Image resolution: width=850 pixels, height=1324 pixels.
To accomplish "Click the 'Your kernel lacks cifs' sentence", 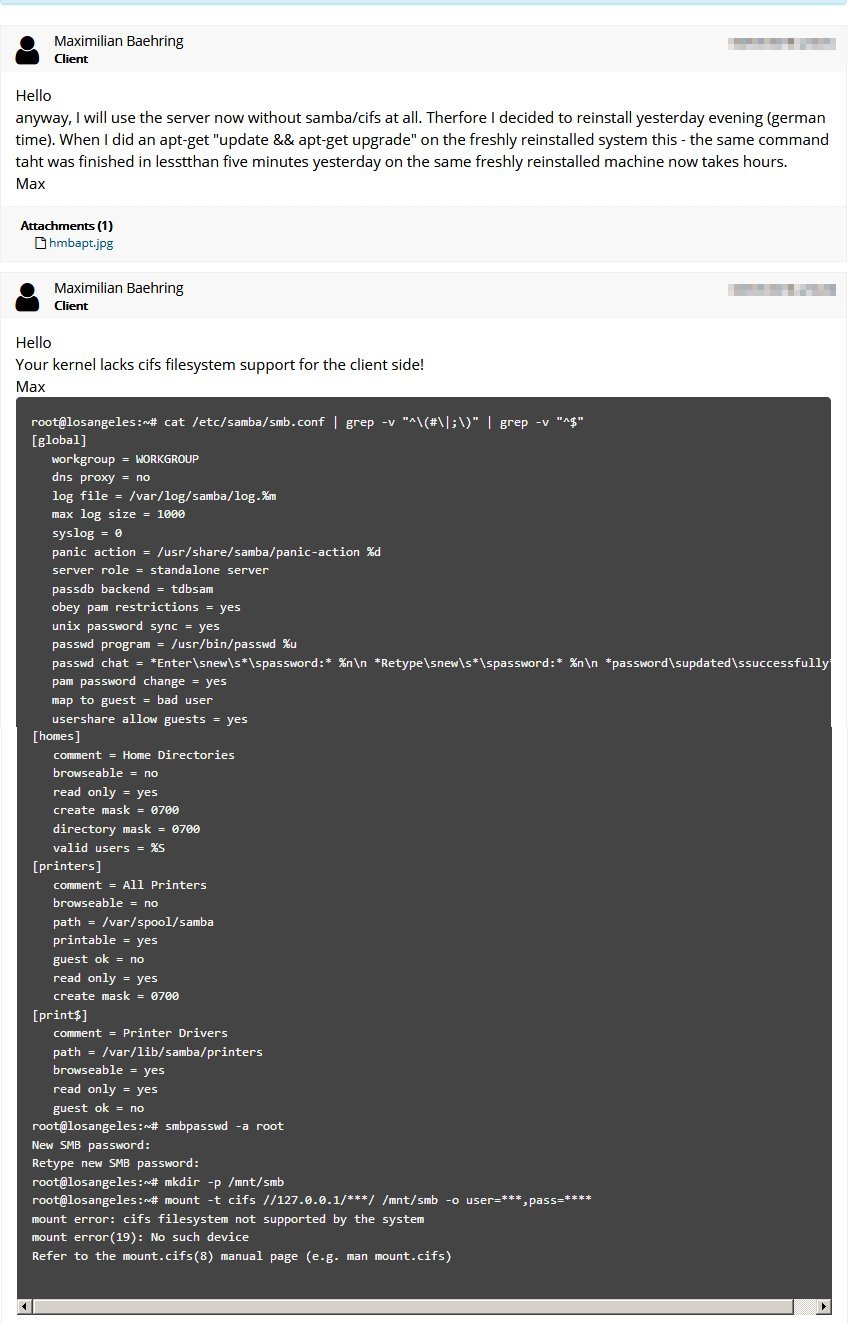I will click(x=220, y=365).
